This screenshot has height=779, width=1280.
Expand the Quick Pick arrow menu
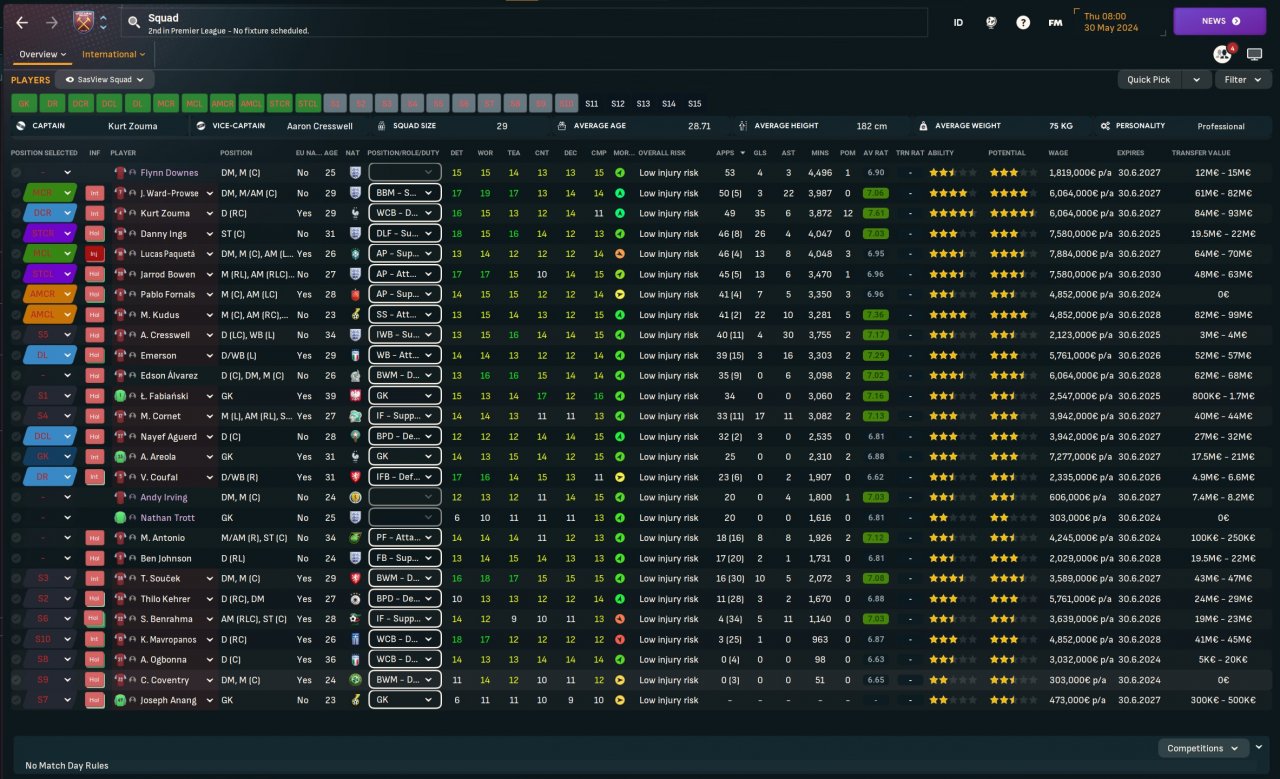[x=1196, y=80]
